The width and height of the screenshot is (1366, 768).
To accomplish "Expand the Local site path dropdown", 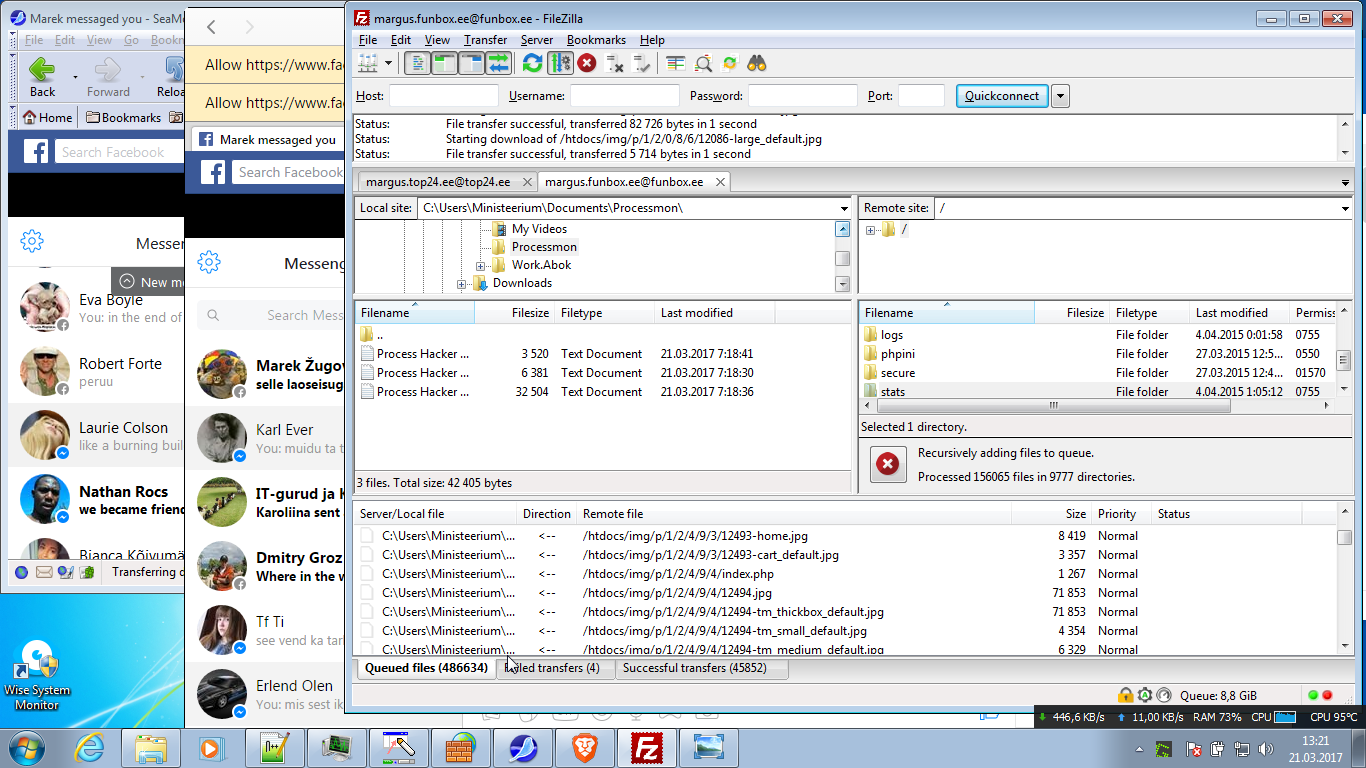I will (x=844, y=208).
